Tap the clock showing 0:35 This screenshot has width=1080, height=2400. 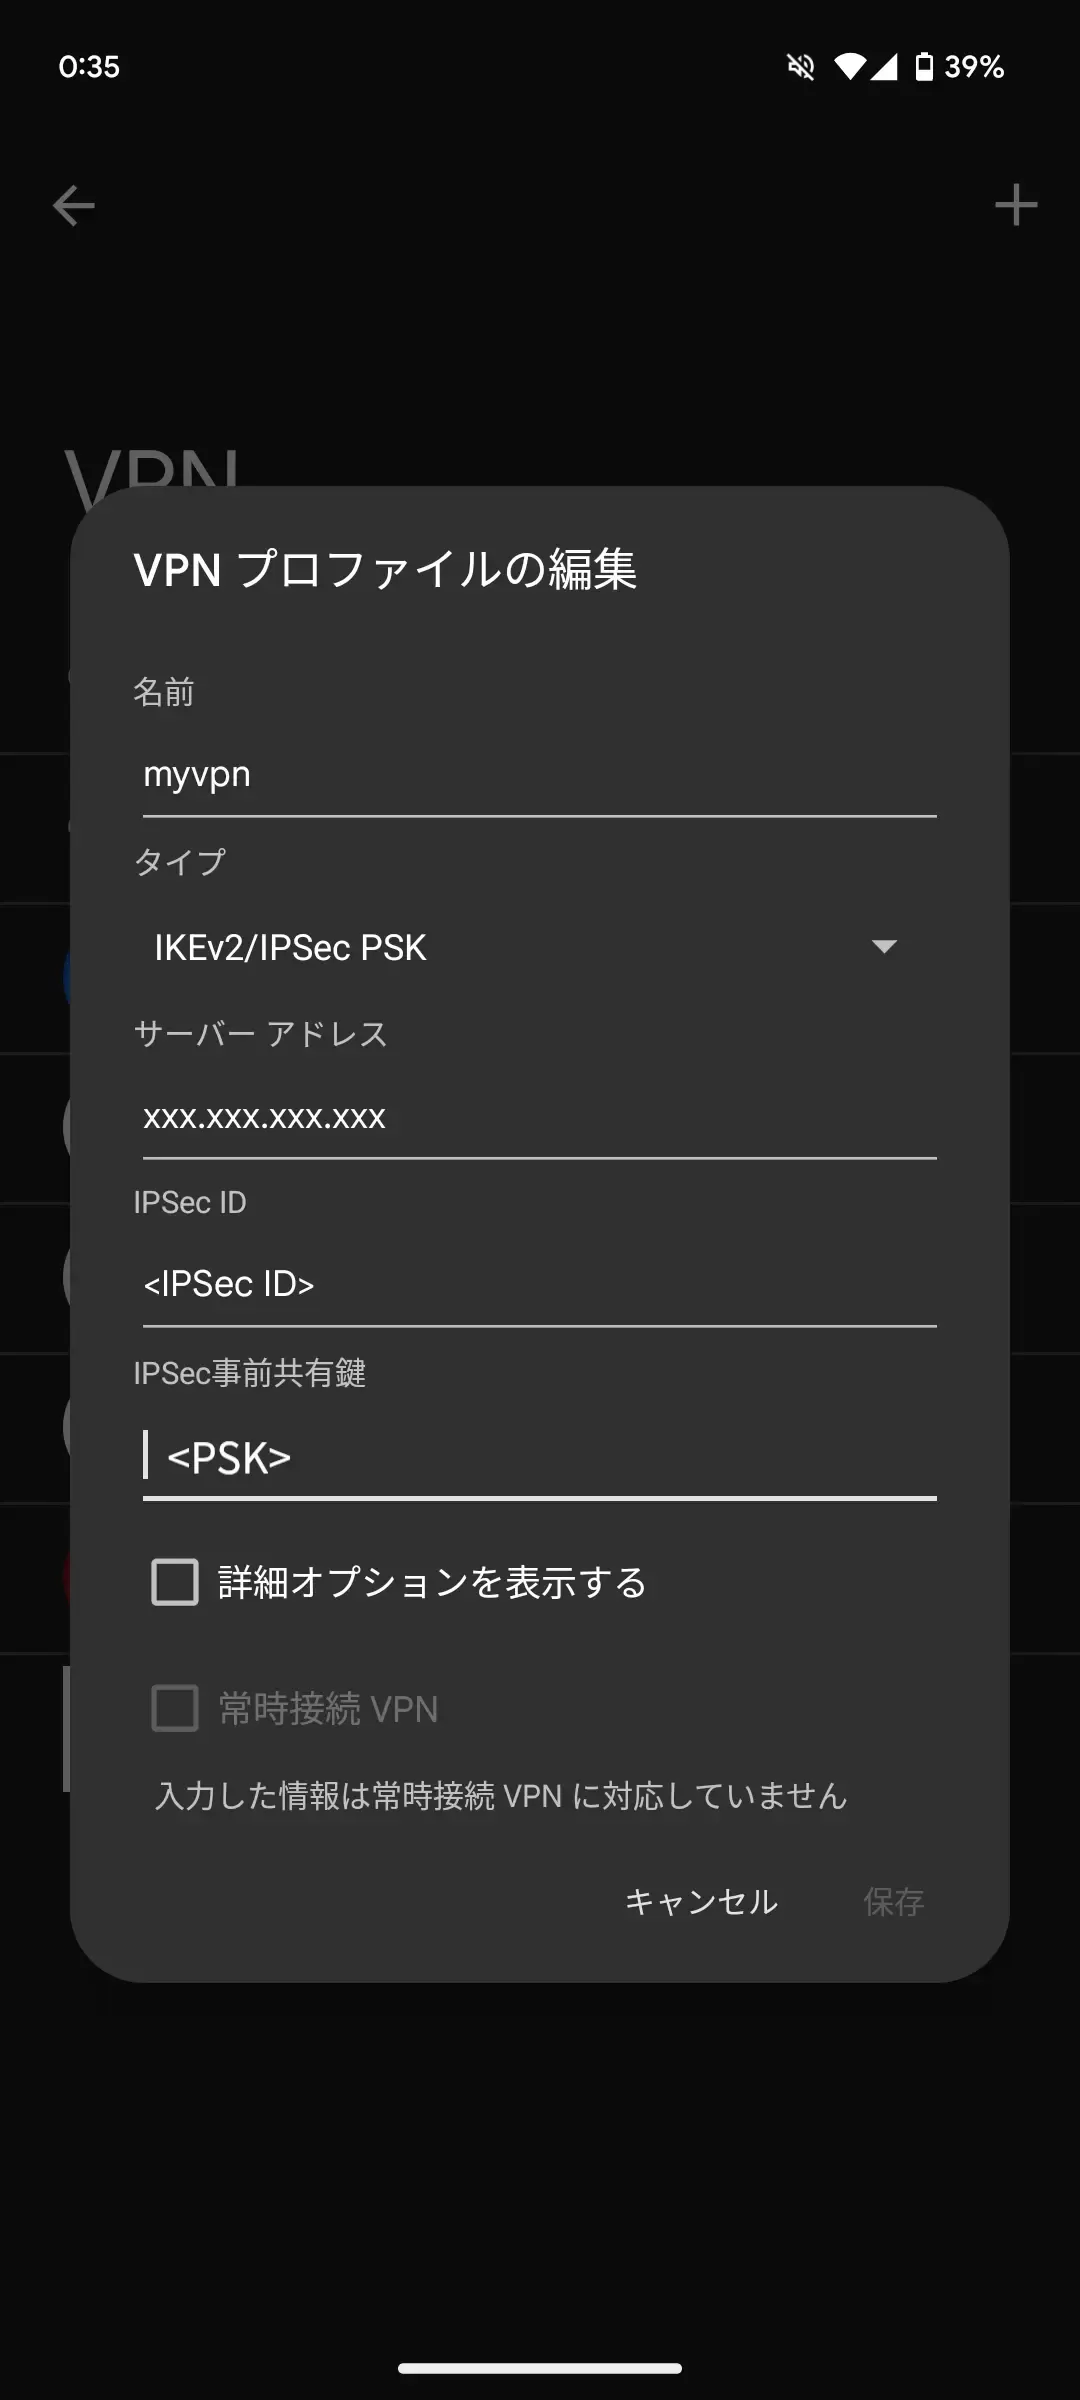[x=88, y=68]
